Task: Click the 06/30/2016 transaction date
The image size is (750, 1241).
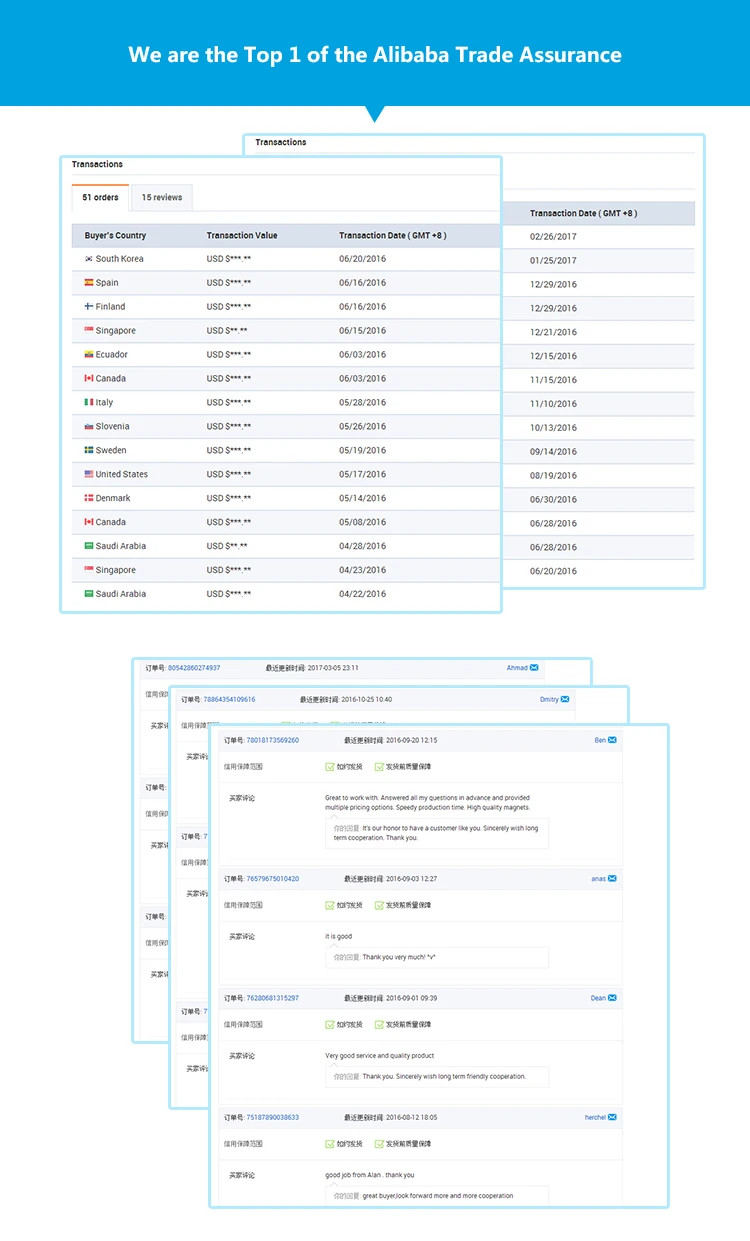Action: tap(553, 500)
